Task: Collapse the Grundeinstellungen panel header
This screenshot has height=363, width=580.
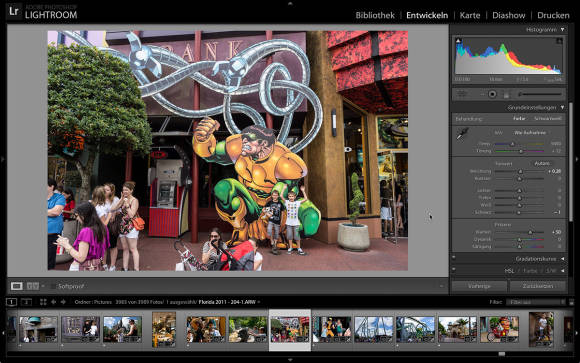Action: point(562,107)
